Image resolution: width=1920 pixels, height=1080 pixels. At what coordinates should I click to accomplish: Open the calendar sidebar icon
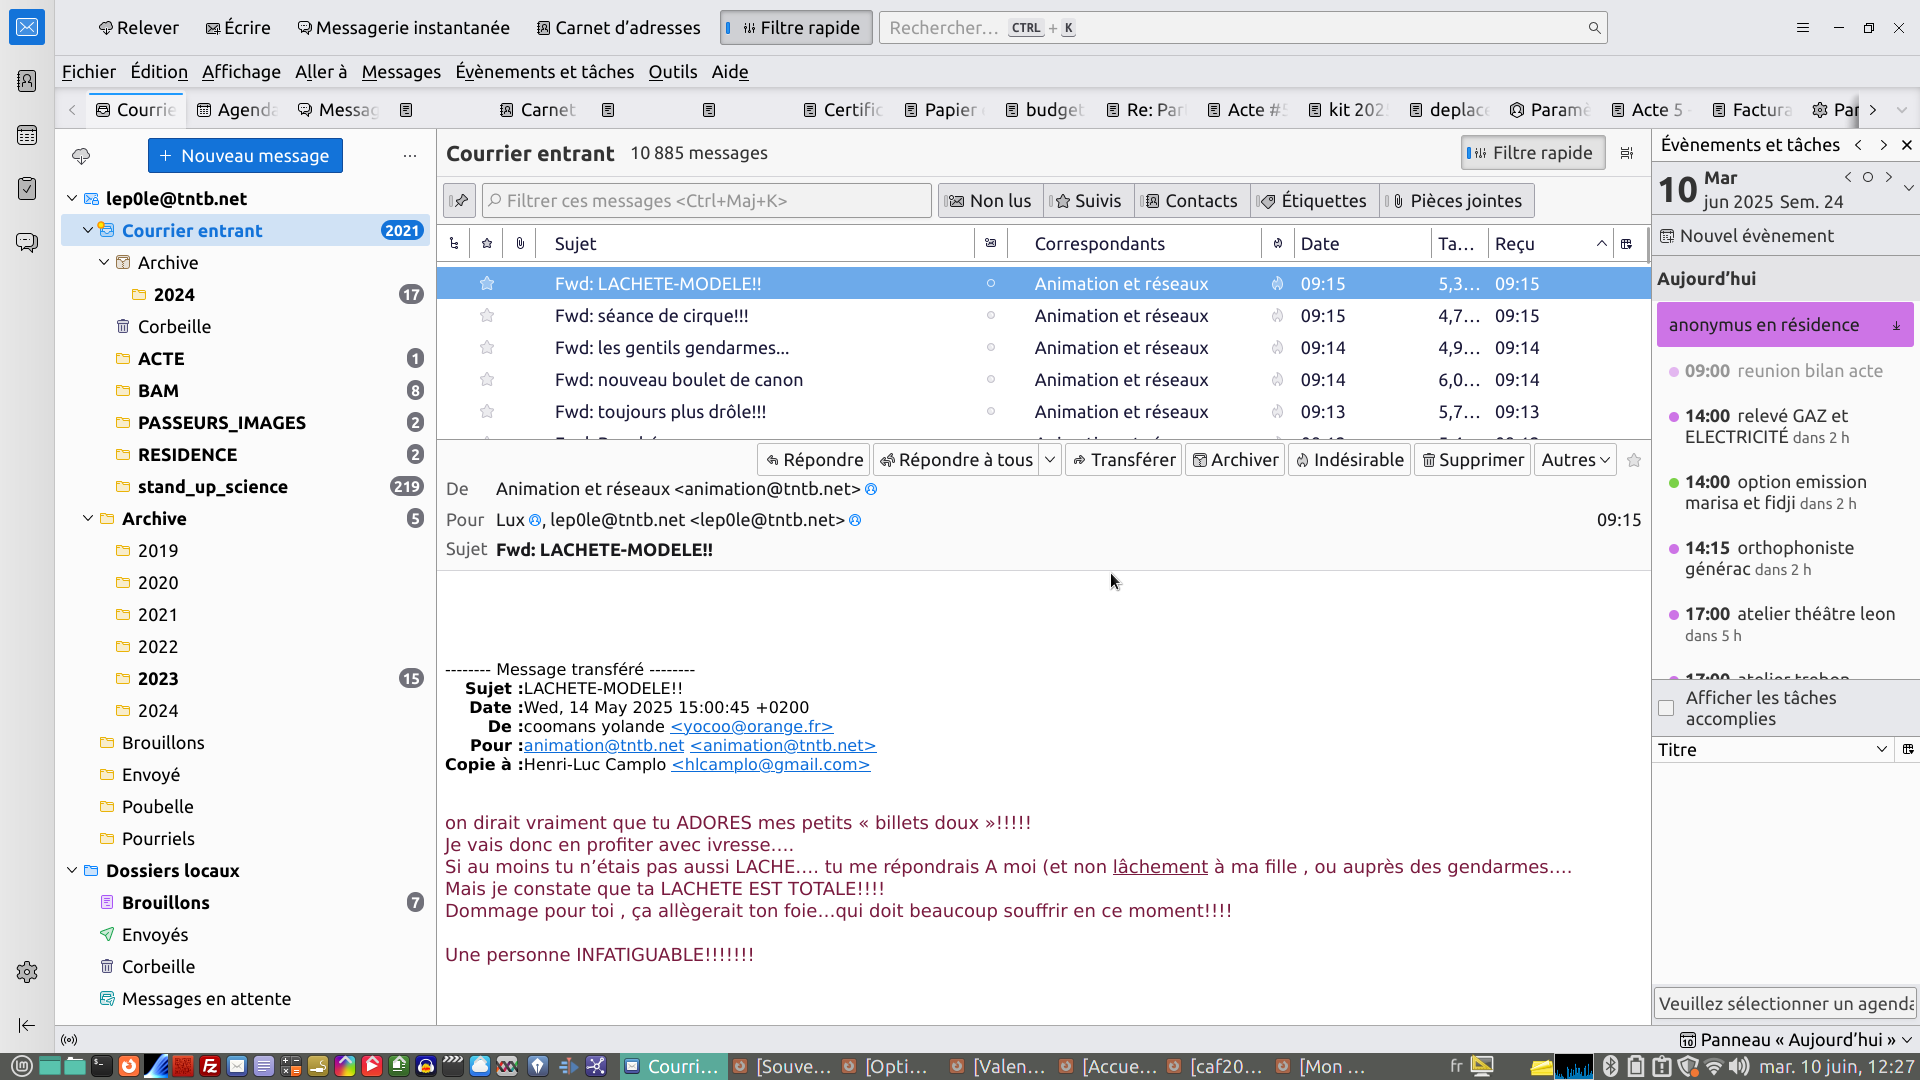[27, 135]
